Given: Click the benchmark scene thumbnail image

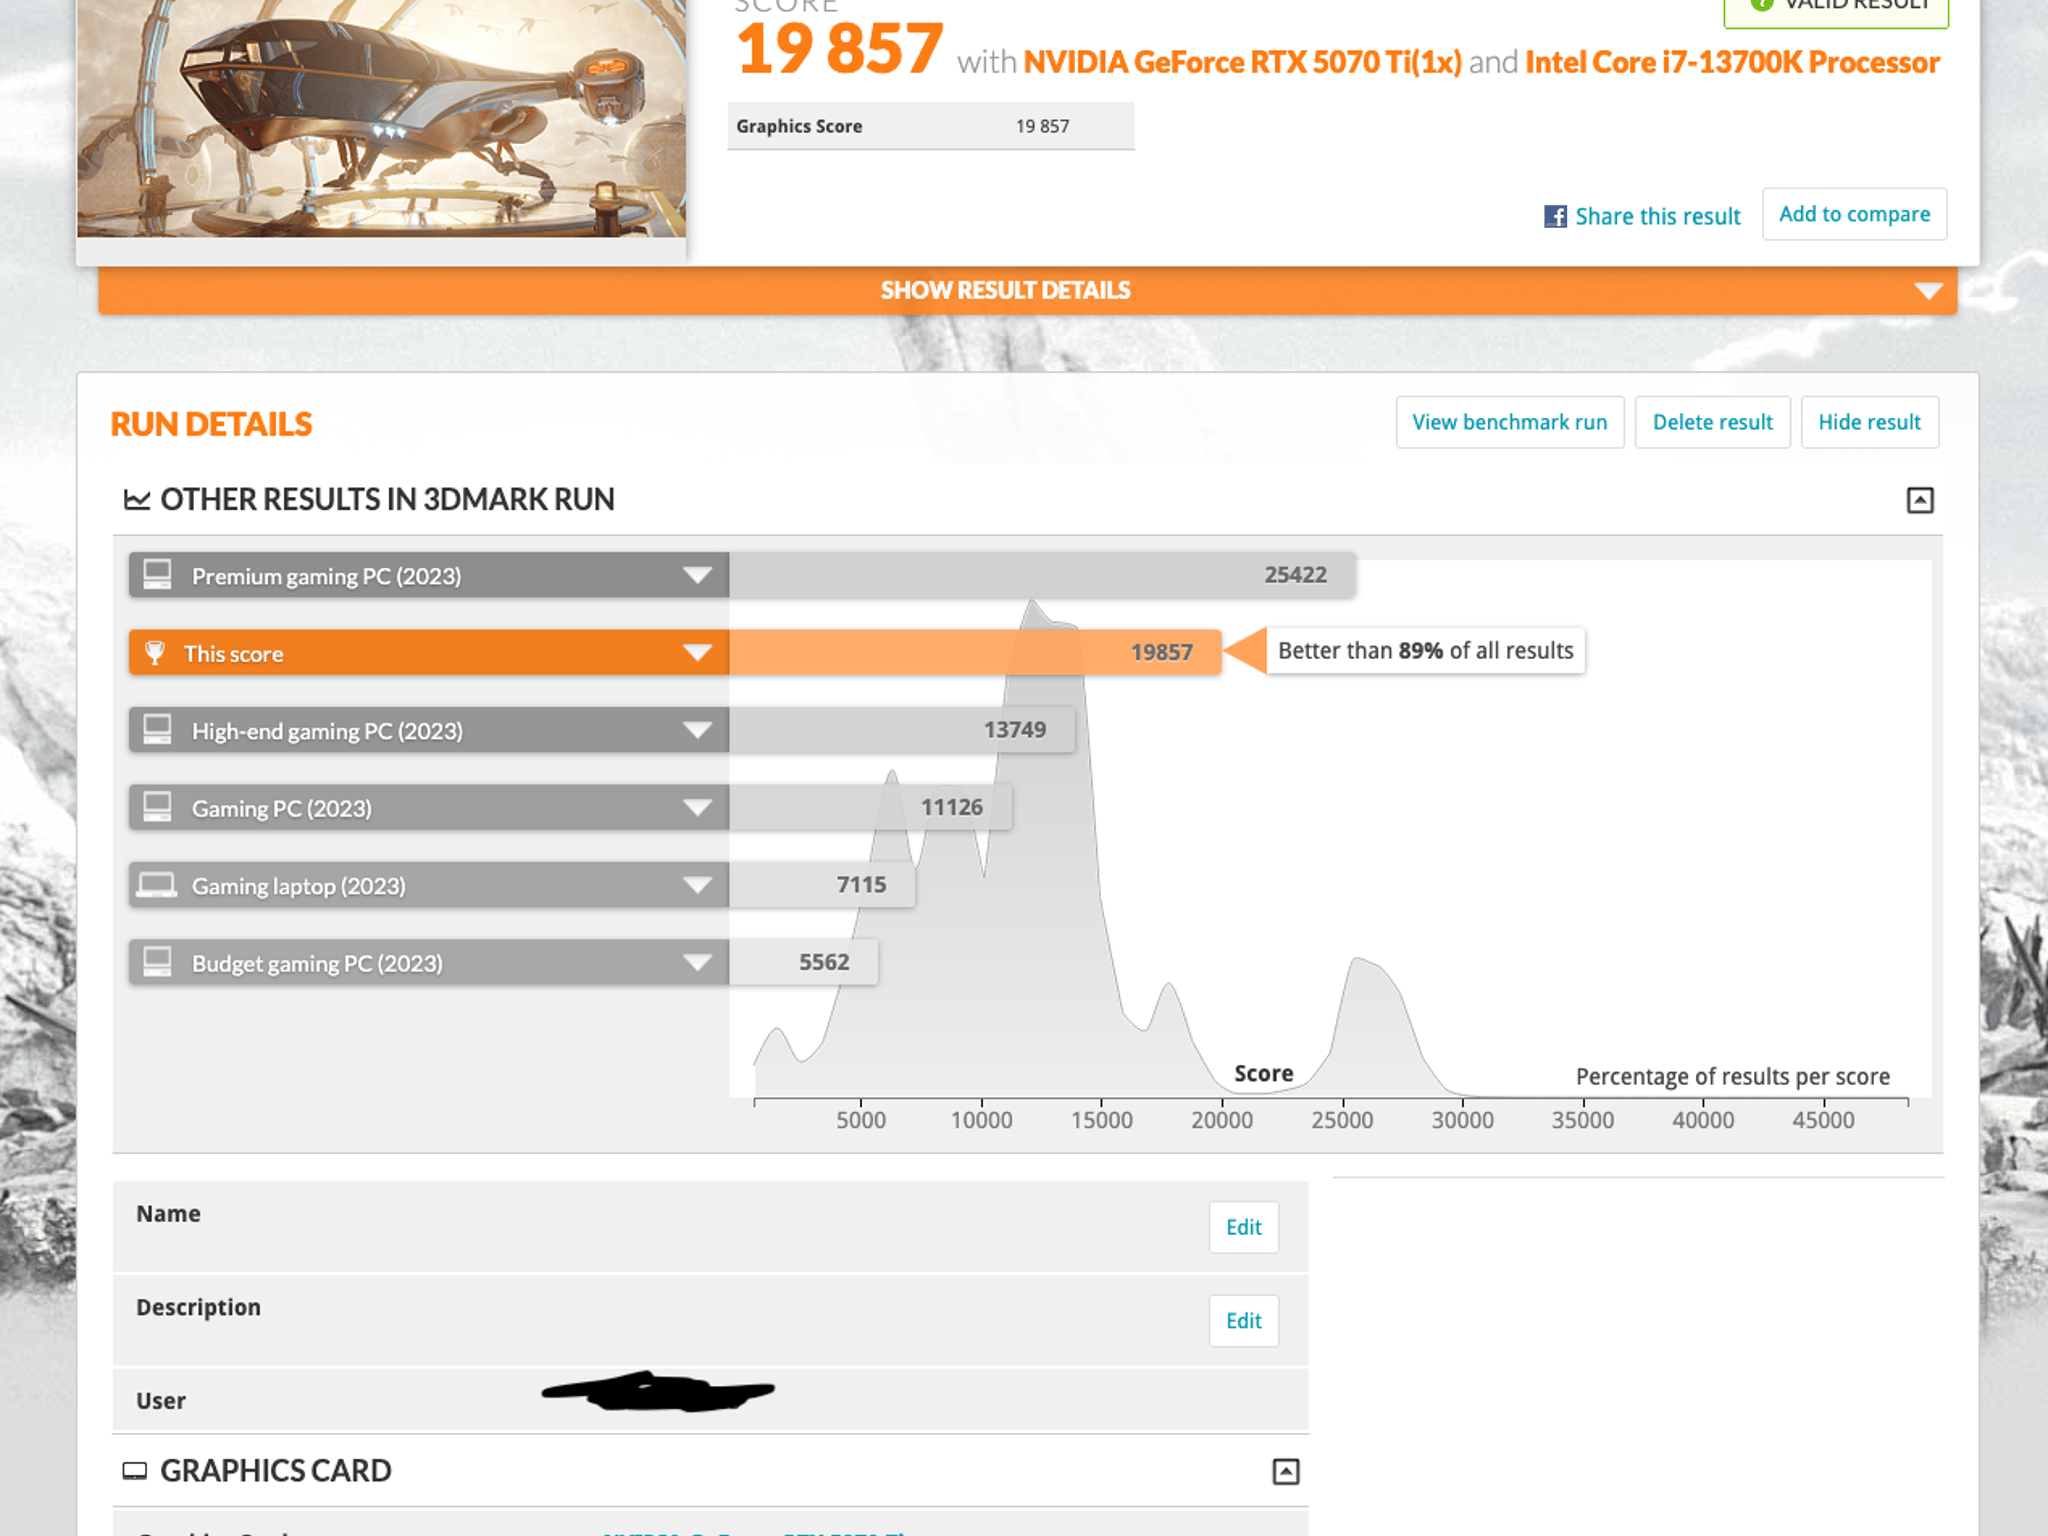Looking at the screenshot, I should coord(381,118).
